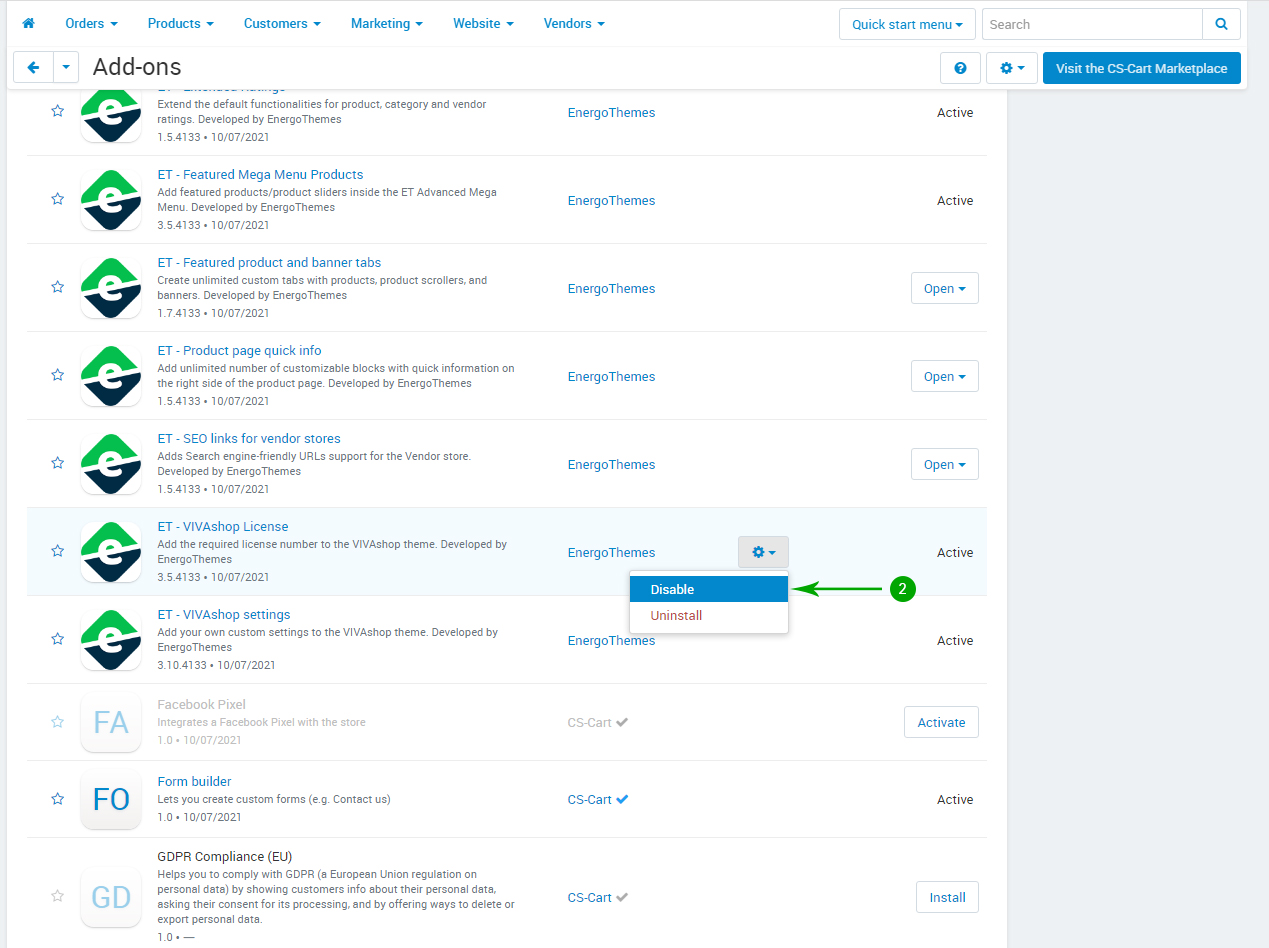Open the Products menu
Viewport: 1269px width, 948px height.
[x=180, y=23]
